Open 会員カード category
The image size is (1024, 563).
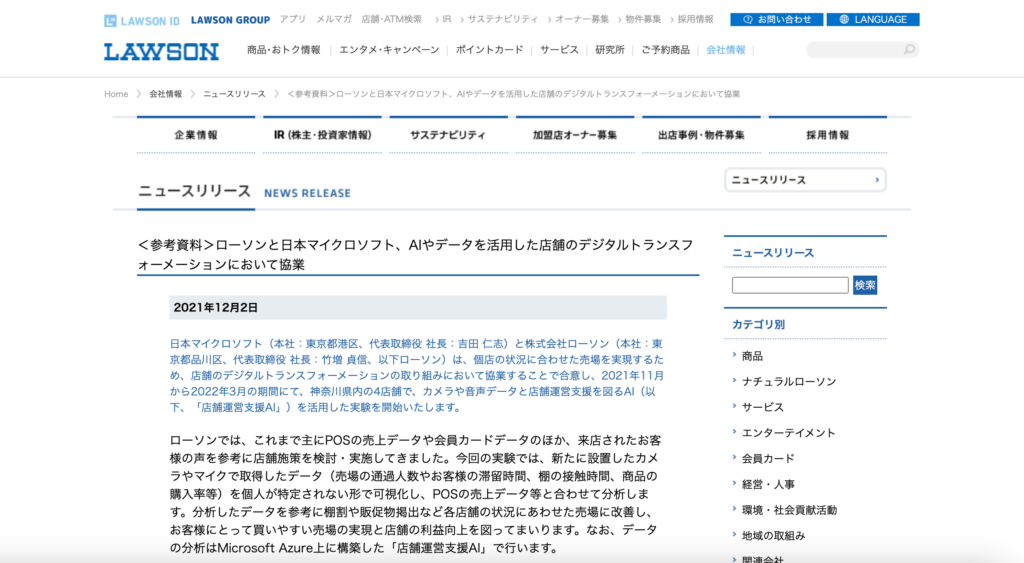coord(768,458)
